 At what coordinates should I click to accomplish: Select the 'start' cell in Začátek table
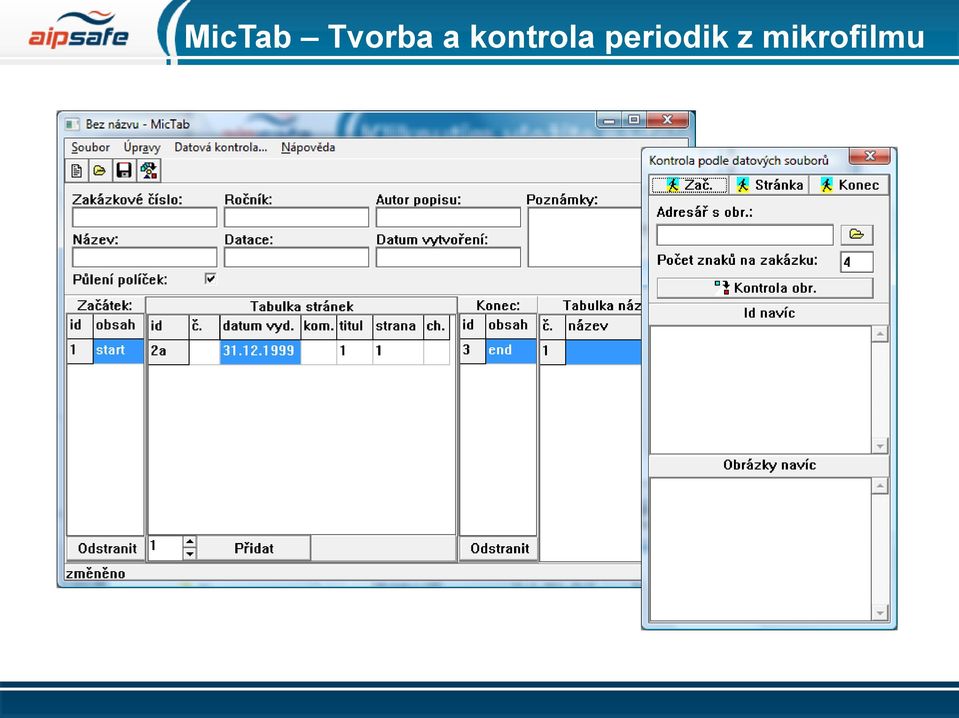click(118, 351)
